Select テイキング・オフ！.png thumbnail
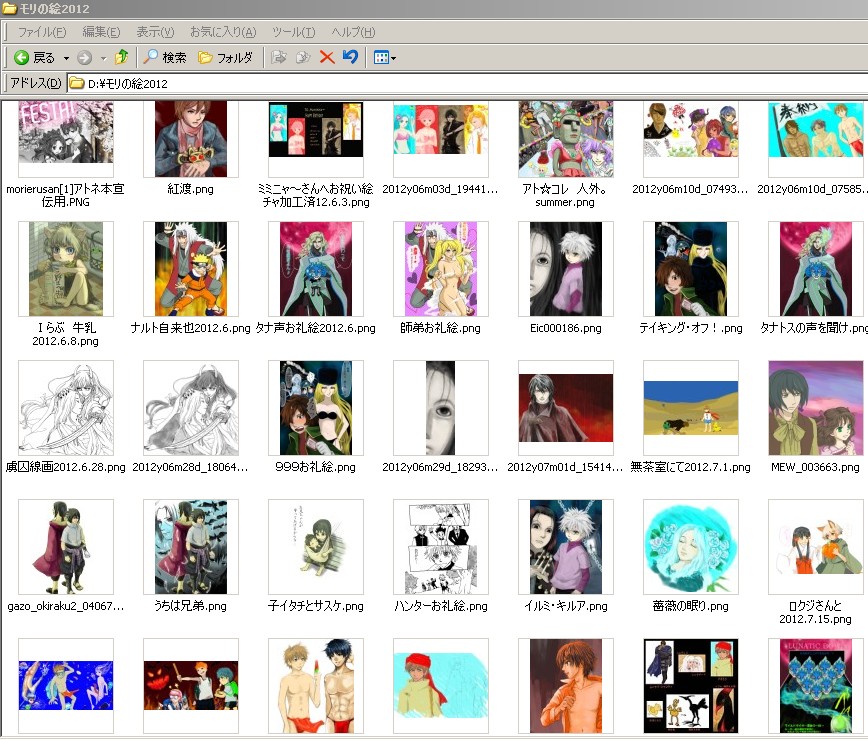868x740 pixels. pos(691,269)
